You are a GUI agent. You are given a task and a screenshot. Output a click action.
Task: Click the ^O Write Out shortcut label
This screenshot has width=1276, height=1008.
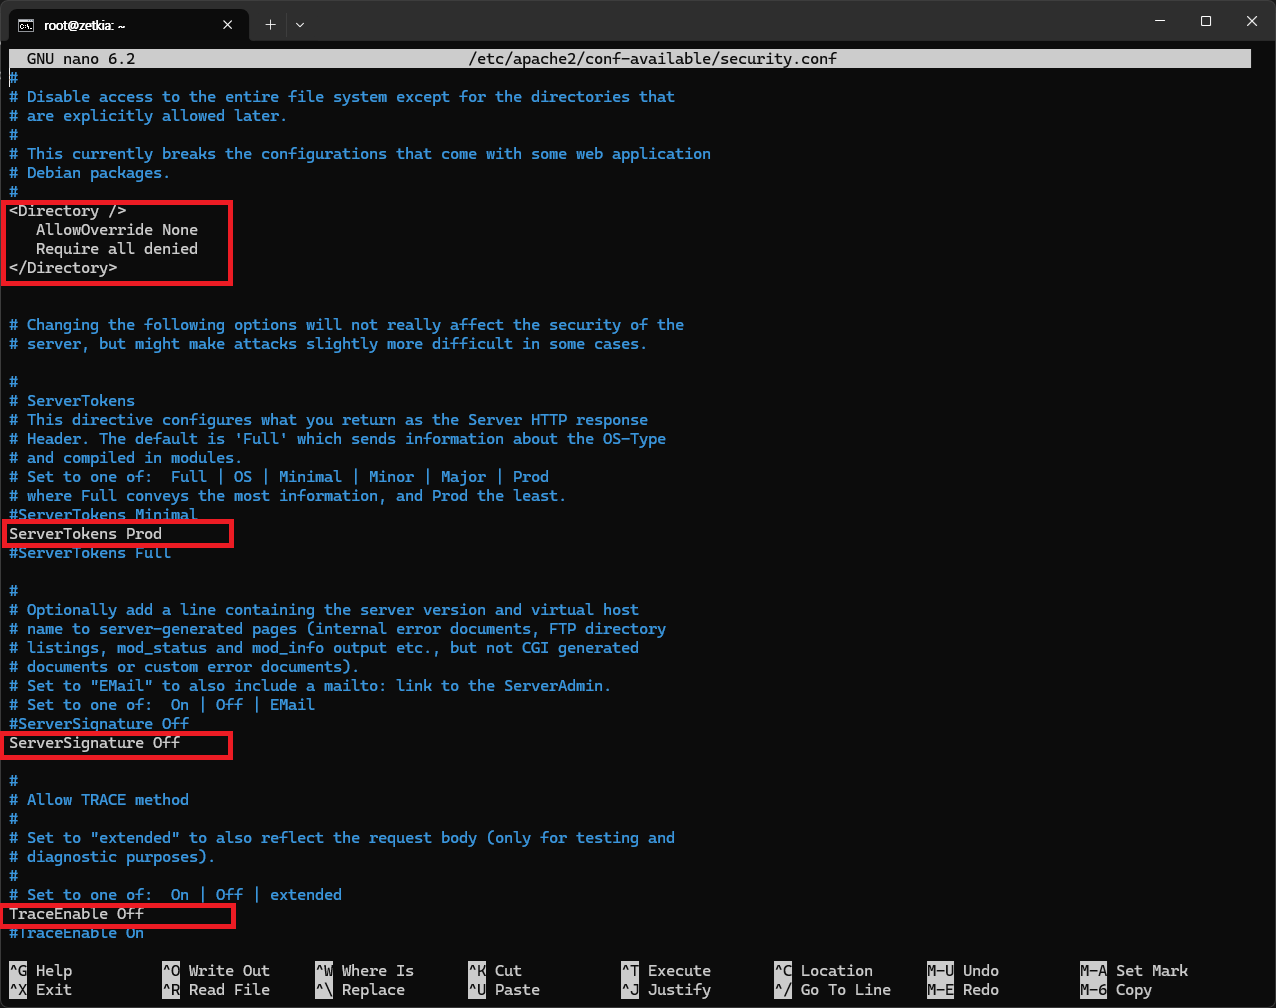pos(216,971)
